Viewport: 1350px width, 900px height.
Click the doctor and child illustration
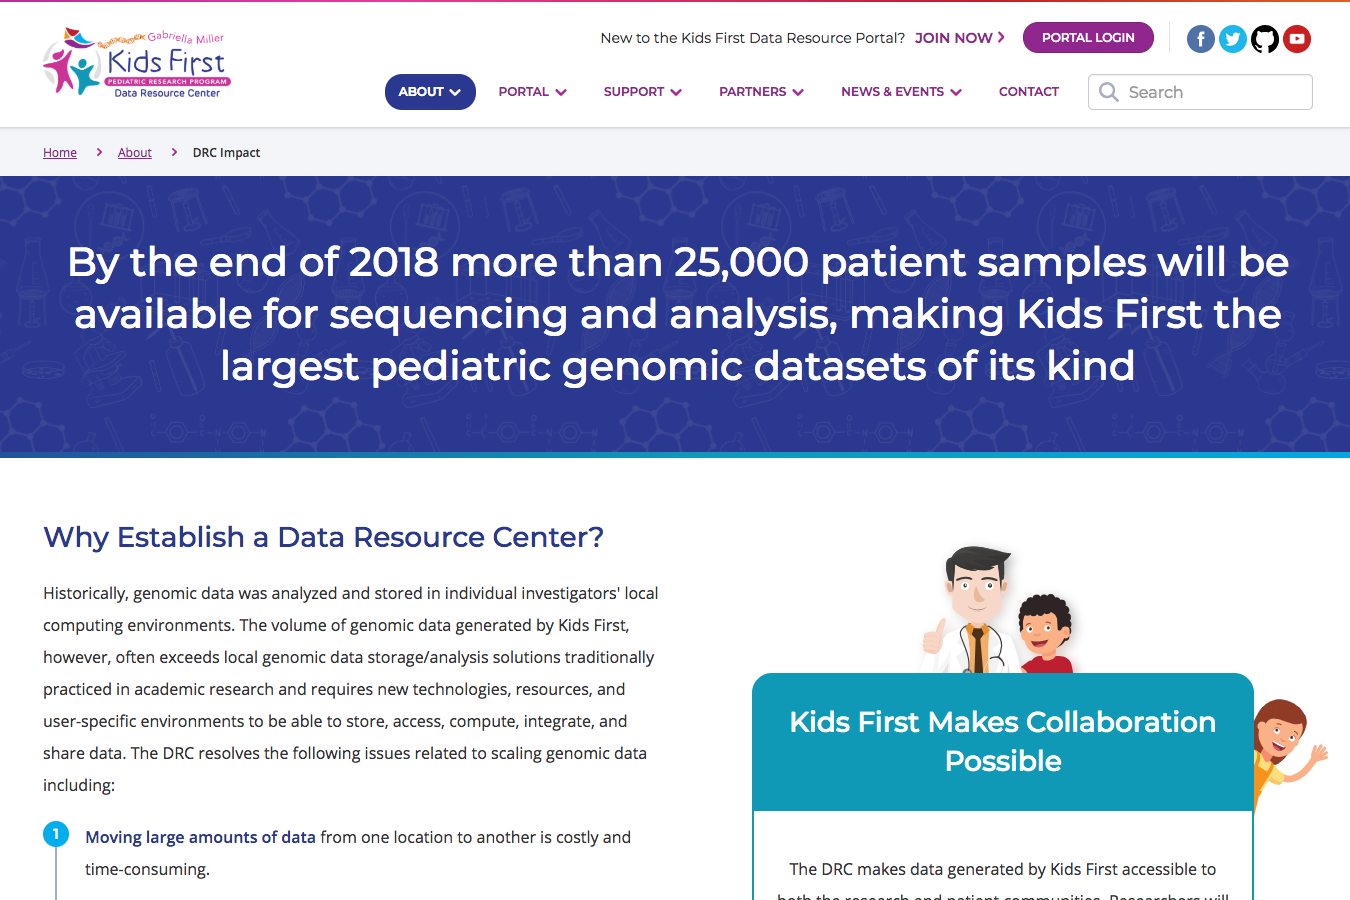click(996, 610)
